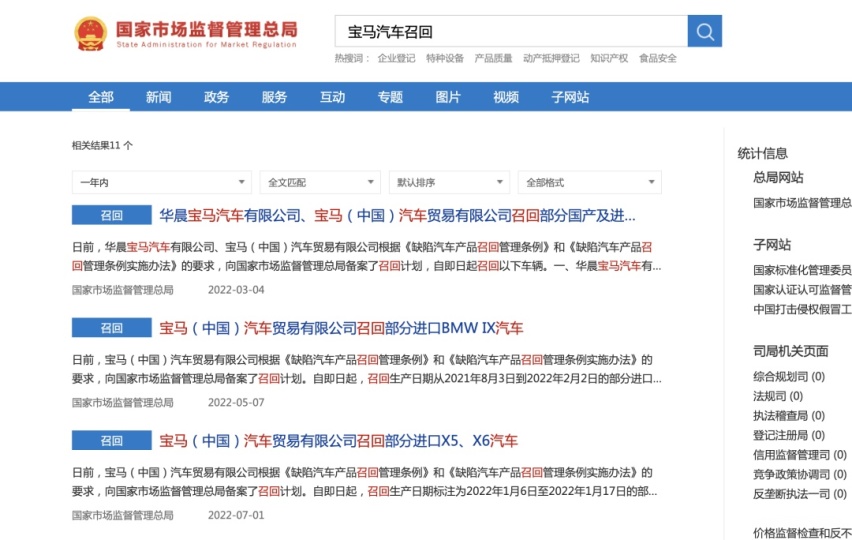Click 国家标准化管理委员 sub-site link
The width and height of the screenshot is (852, 540).
pos(802,270)
